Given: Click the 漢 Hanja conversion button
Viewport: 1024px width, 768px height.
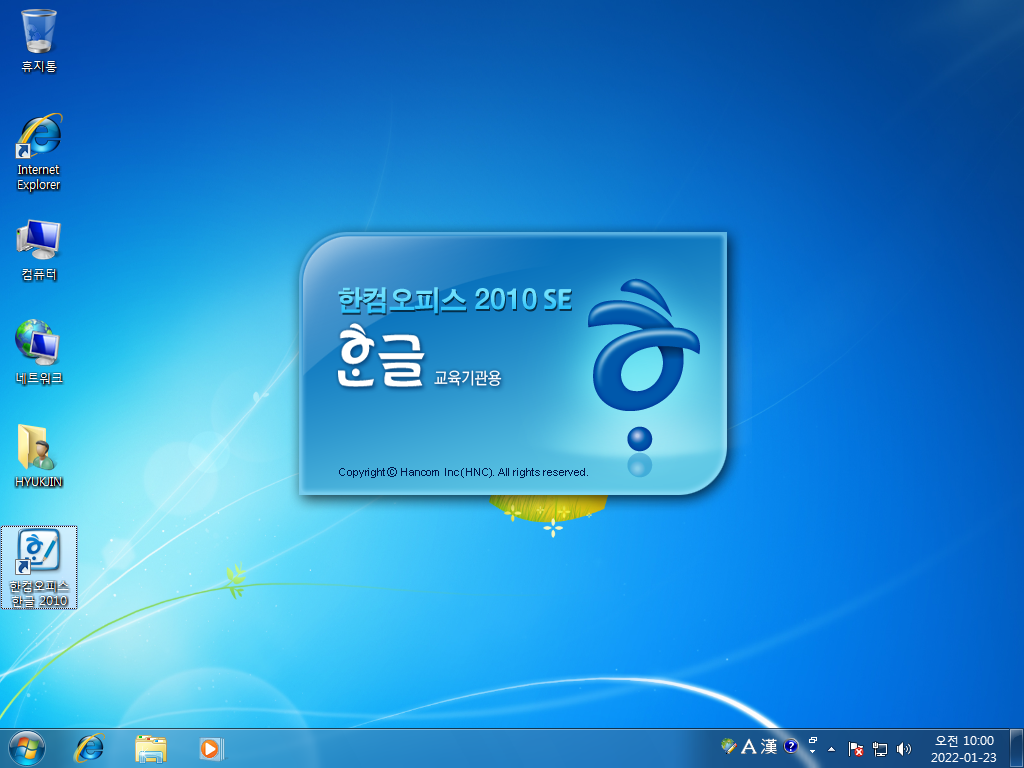Looking at the screenshot, I should (769, 746).
